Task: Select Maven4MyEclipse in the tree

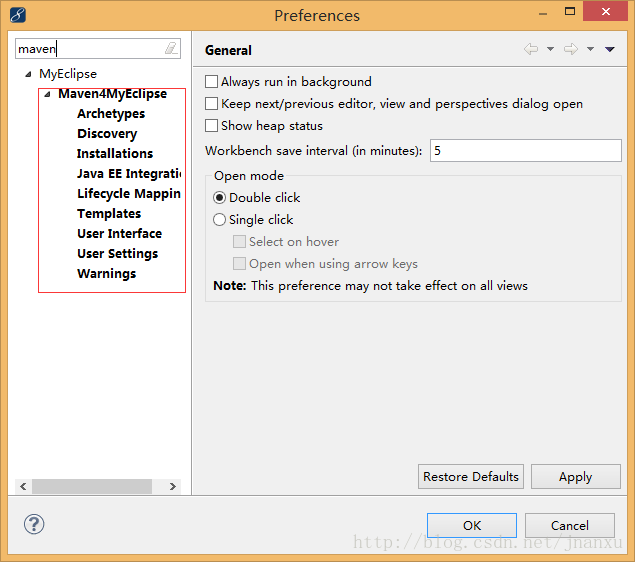Action: click(x=113, y=94)
